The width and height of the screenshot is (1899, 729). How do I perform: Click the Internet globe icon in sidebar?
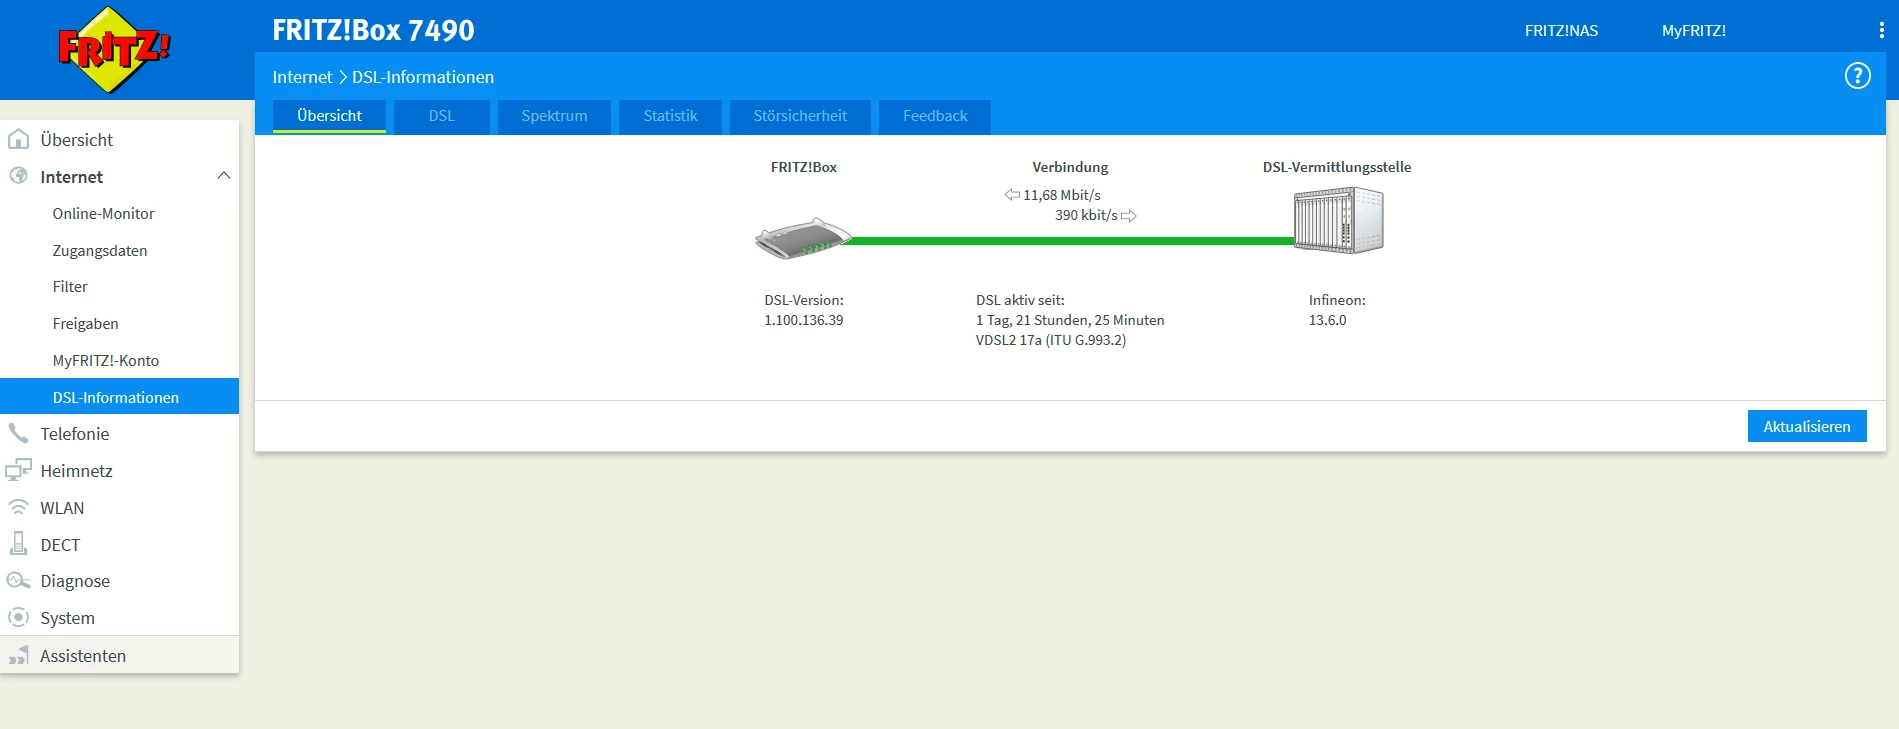tap(18, 176)
